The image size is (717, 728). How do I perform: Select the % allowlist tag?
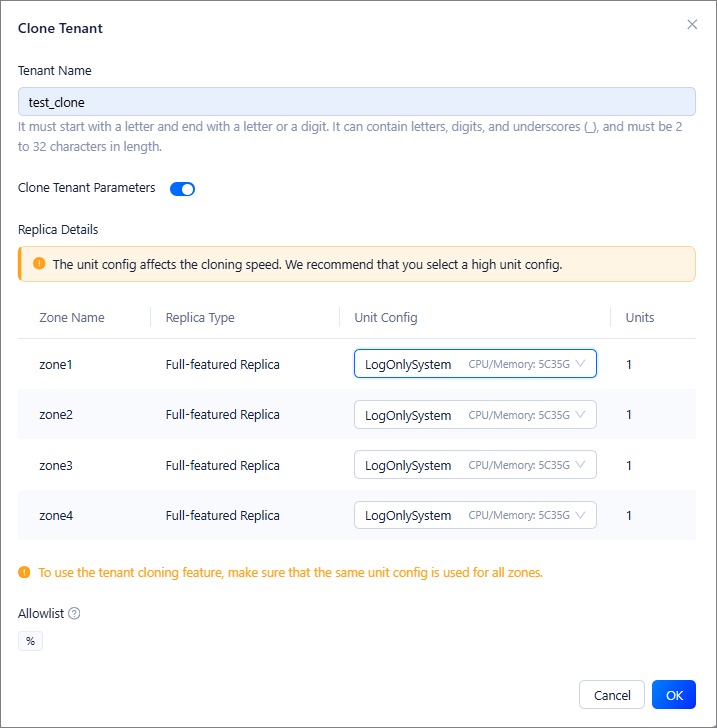pyautogui.click(x=30, y=641)
